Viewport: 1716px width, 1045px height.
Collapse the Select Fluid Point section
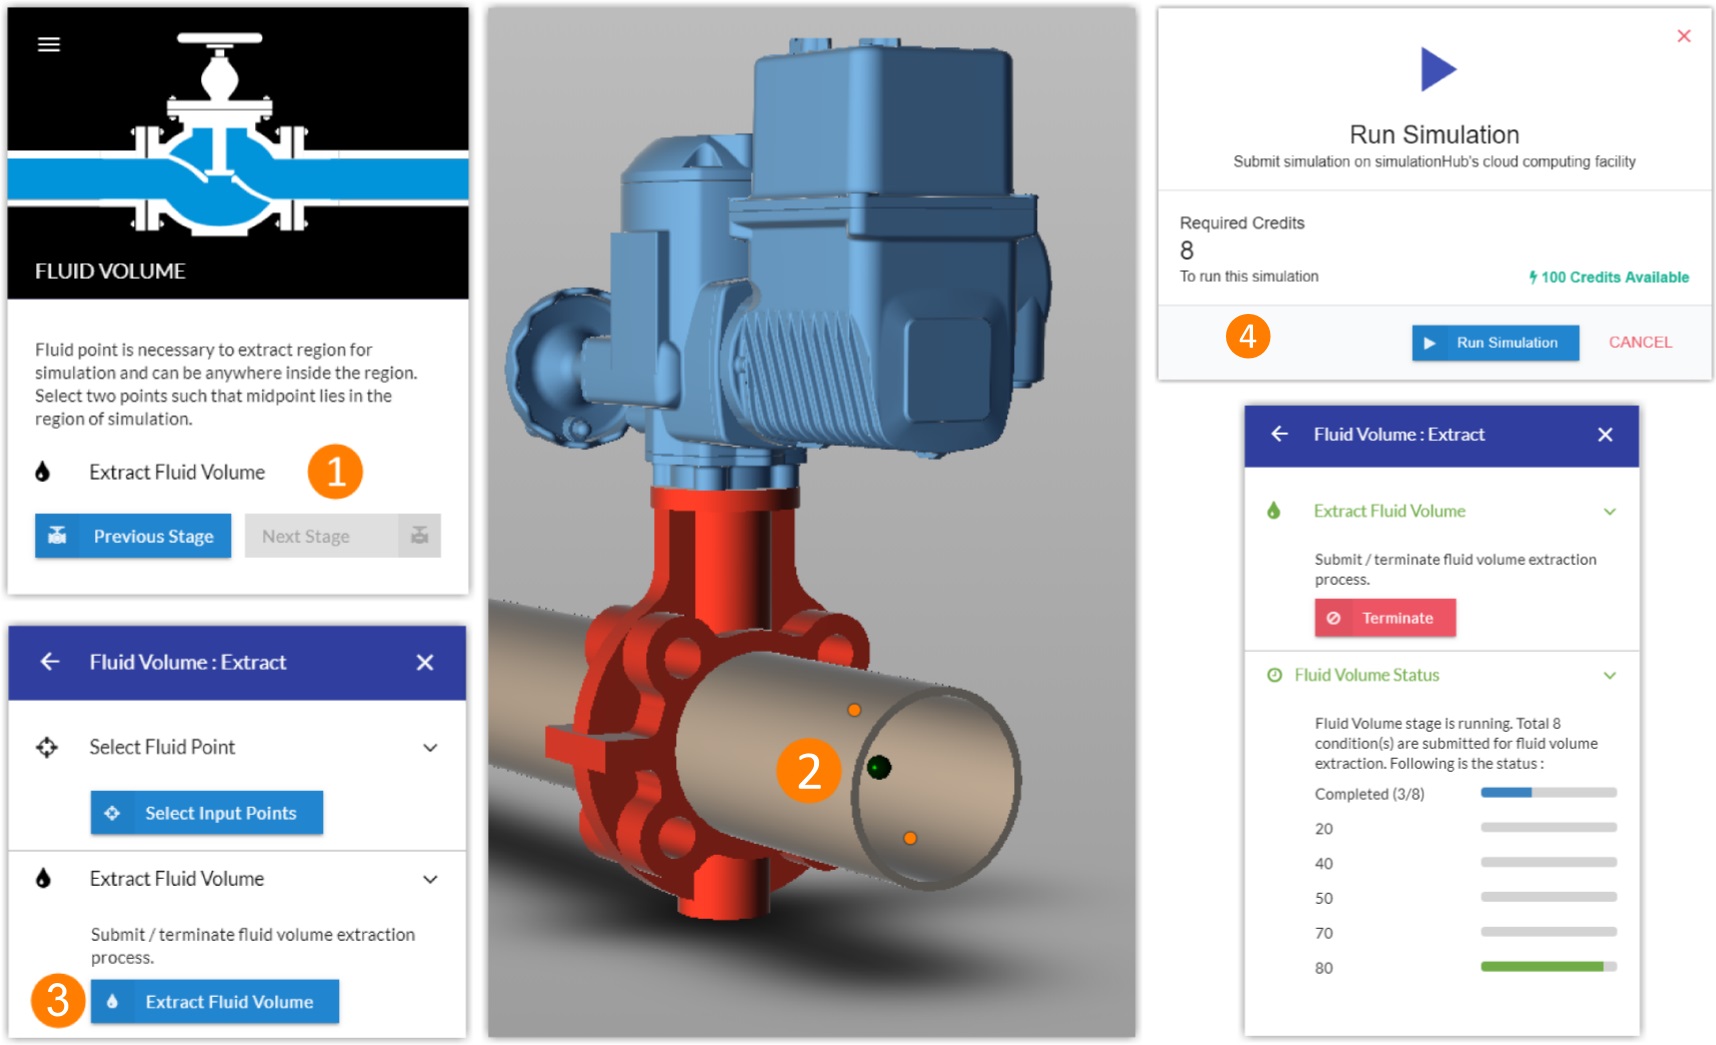[x=430, y=747]
